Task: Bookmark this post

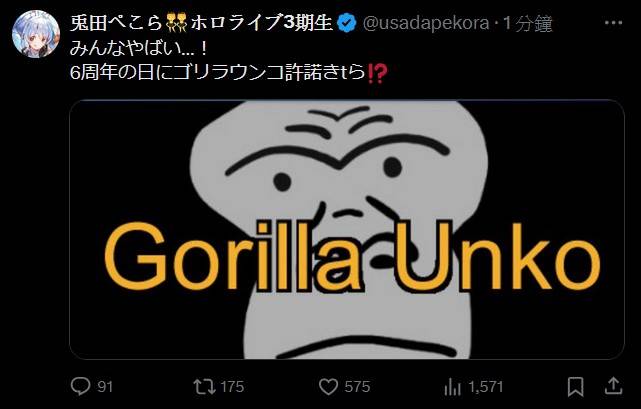Action: pyautogui.click(x=576, y=387)
